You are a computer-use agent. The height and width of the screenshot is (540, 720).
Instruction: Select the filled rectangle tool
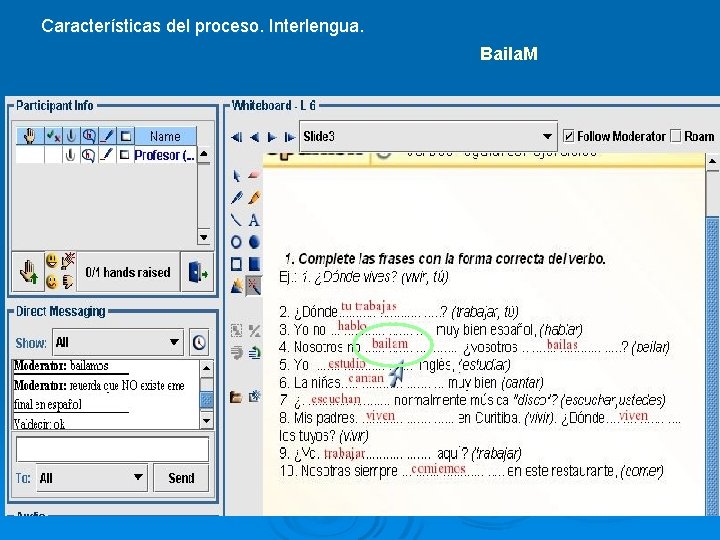tap(254, 264)
